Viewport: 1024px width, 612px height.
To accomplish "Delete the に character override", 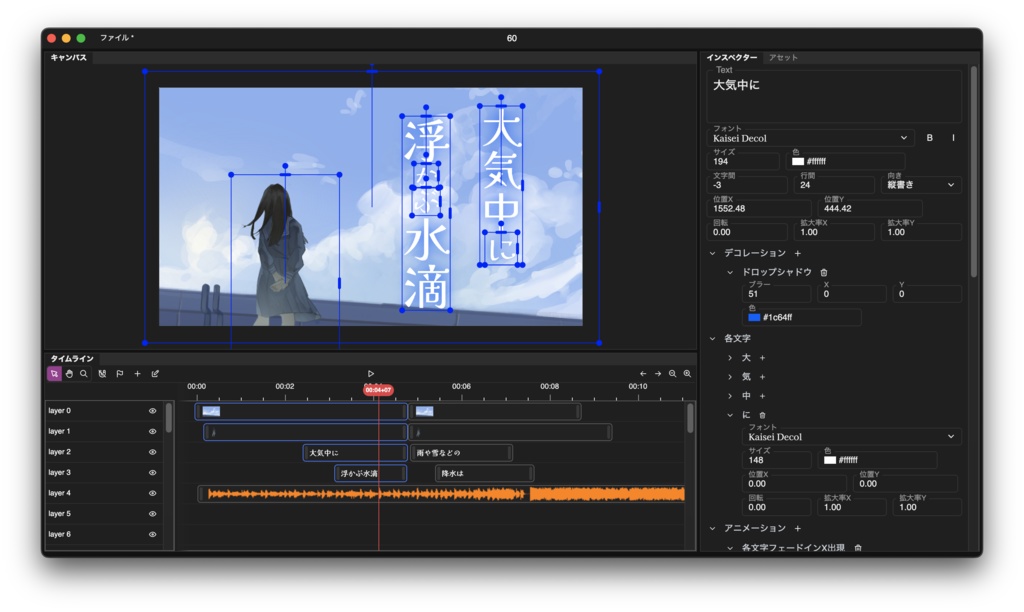I will [x=762, y=415].
